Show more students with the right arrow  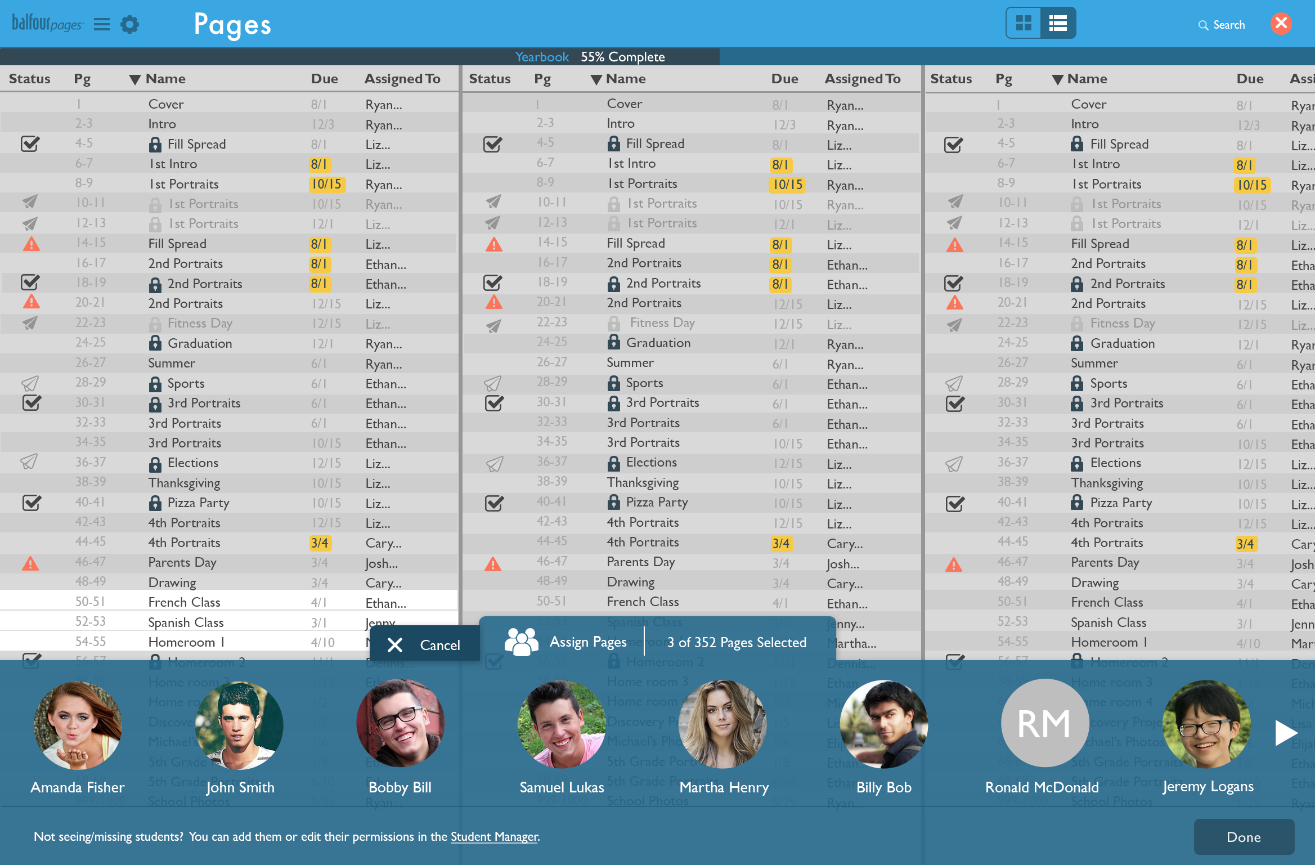[x=1285, y=732]
